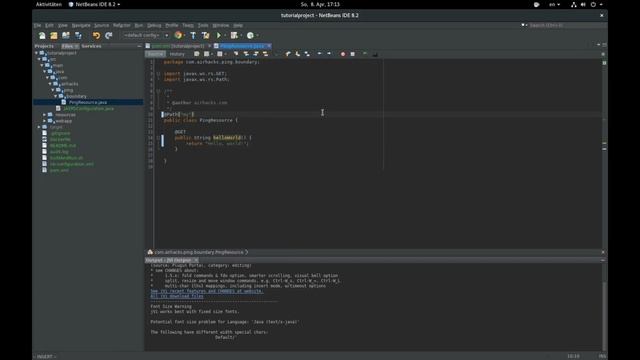Click the New Project toolbar icon

[54, 36]
